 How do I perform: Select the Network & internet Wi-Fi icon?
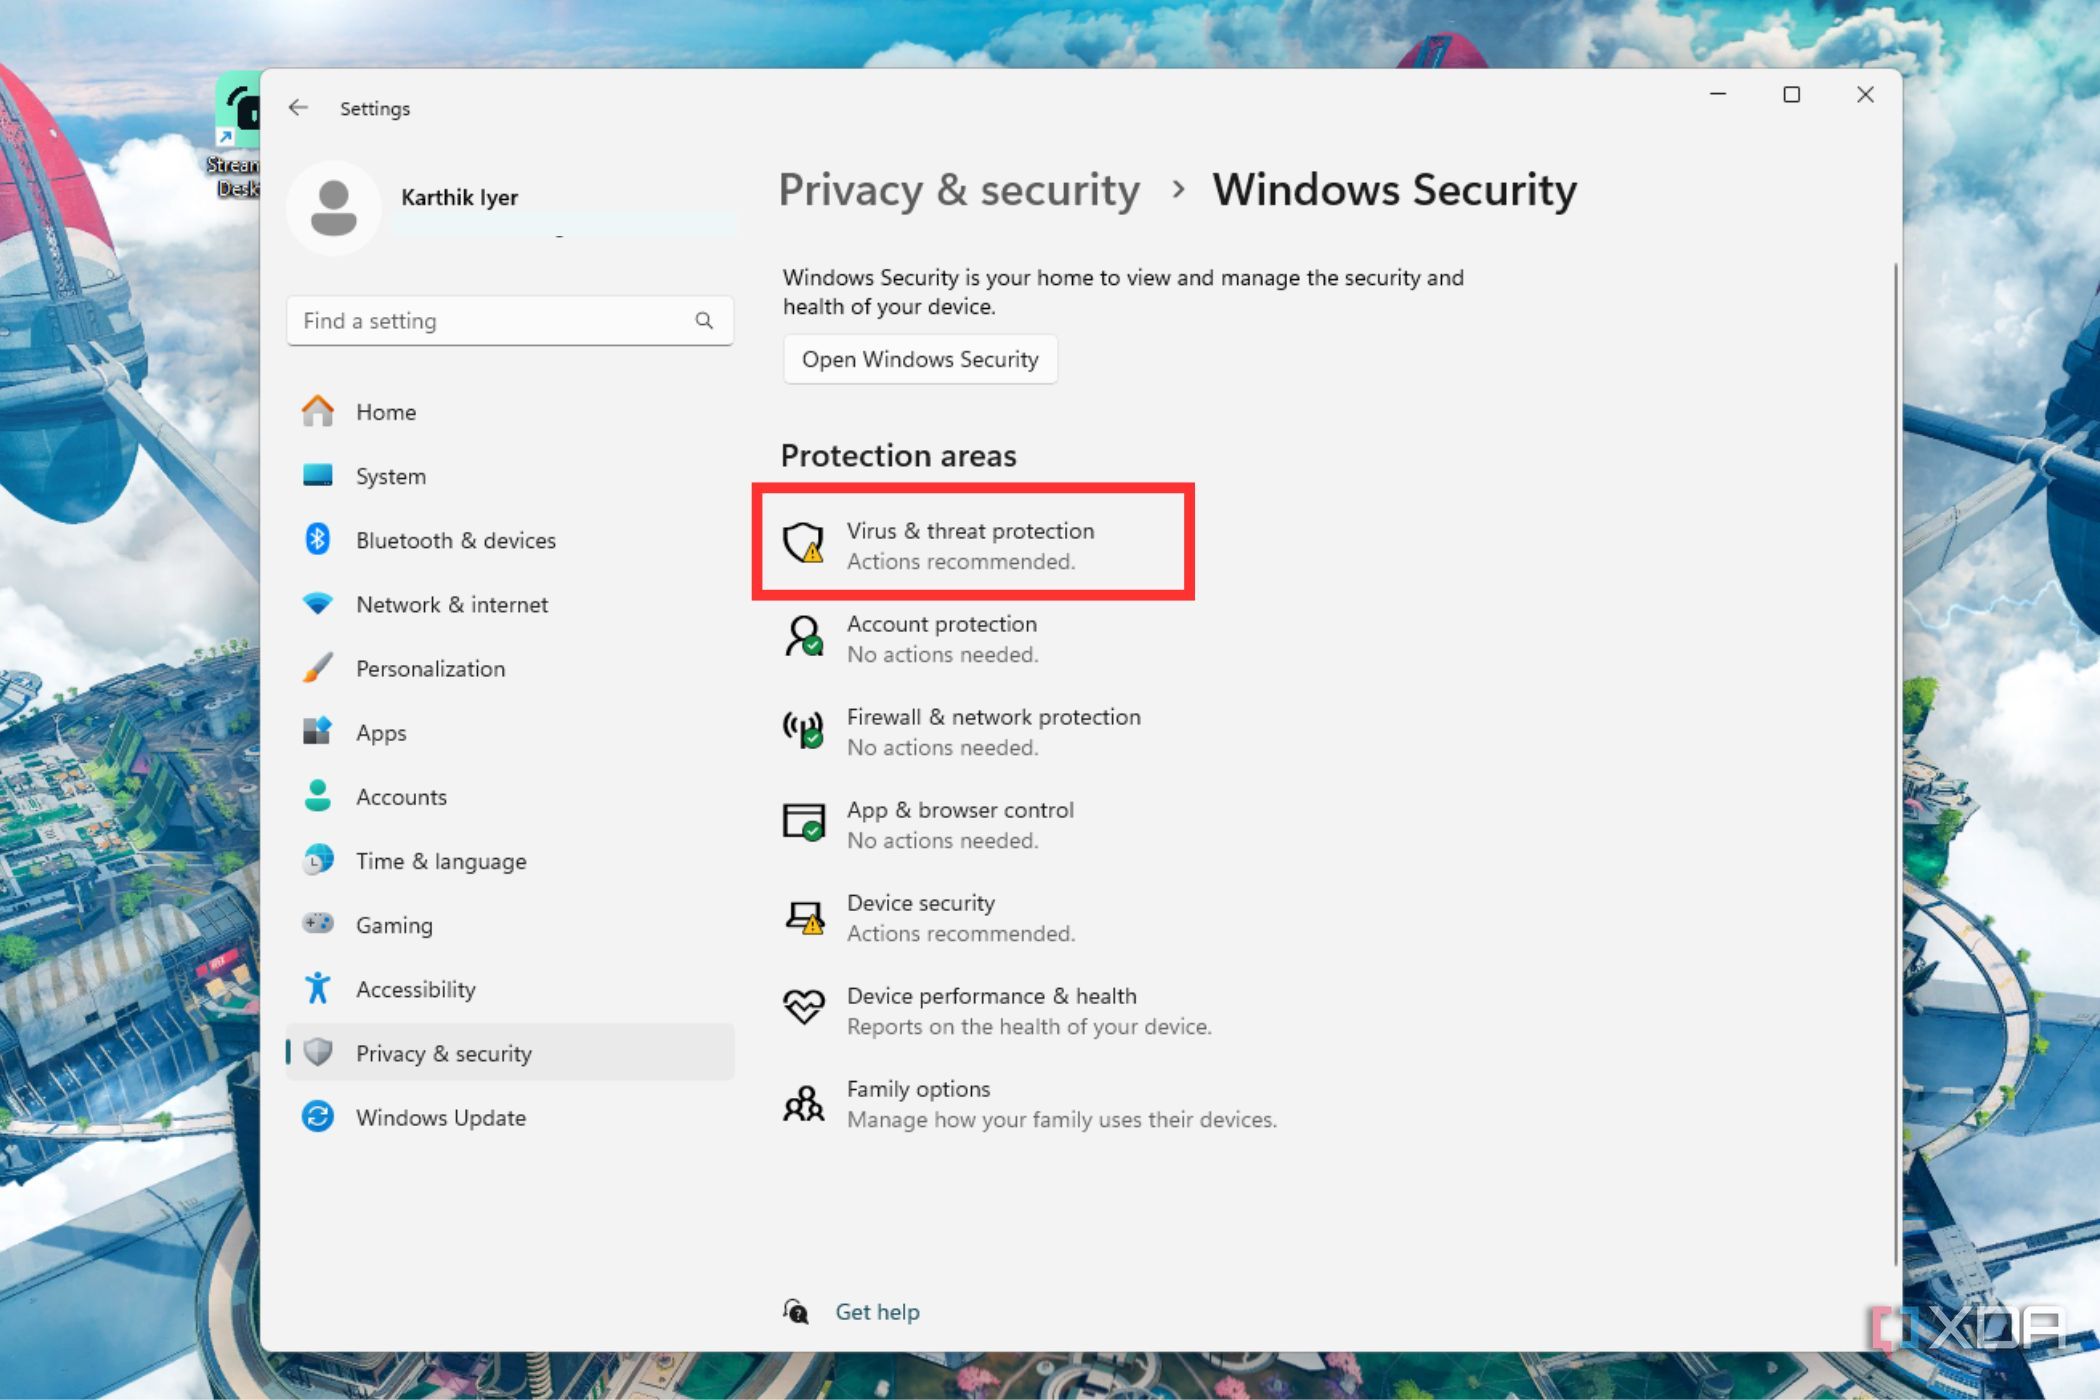317,603
